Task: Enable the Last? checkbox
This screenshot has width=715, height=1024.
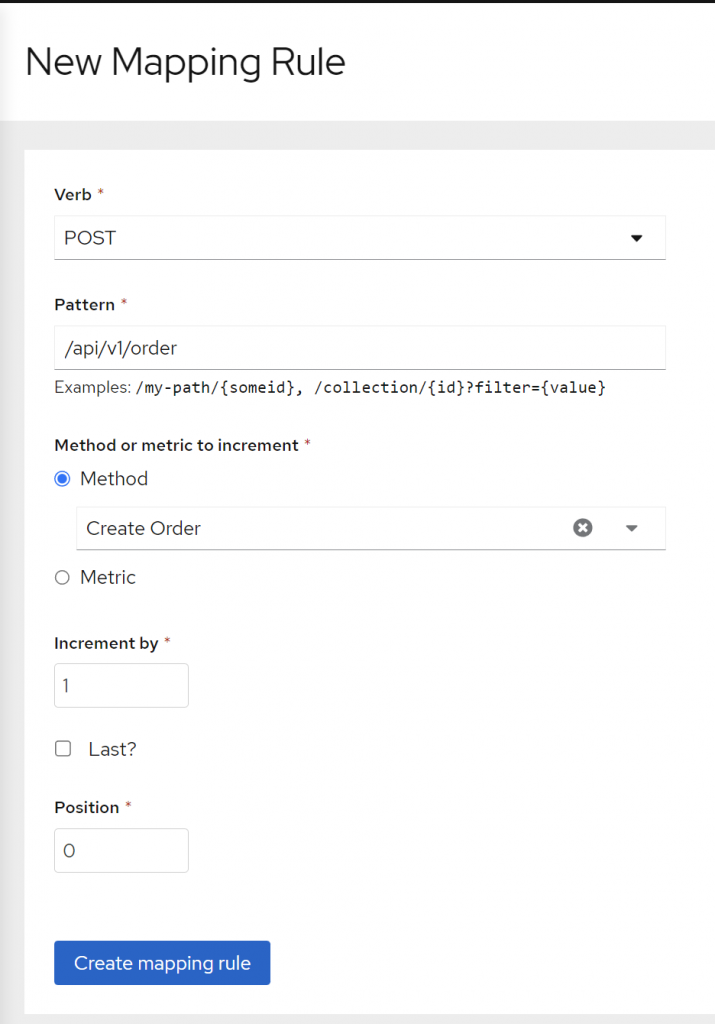Action: [x=63, y=749]
